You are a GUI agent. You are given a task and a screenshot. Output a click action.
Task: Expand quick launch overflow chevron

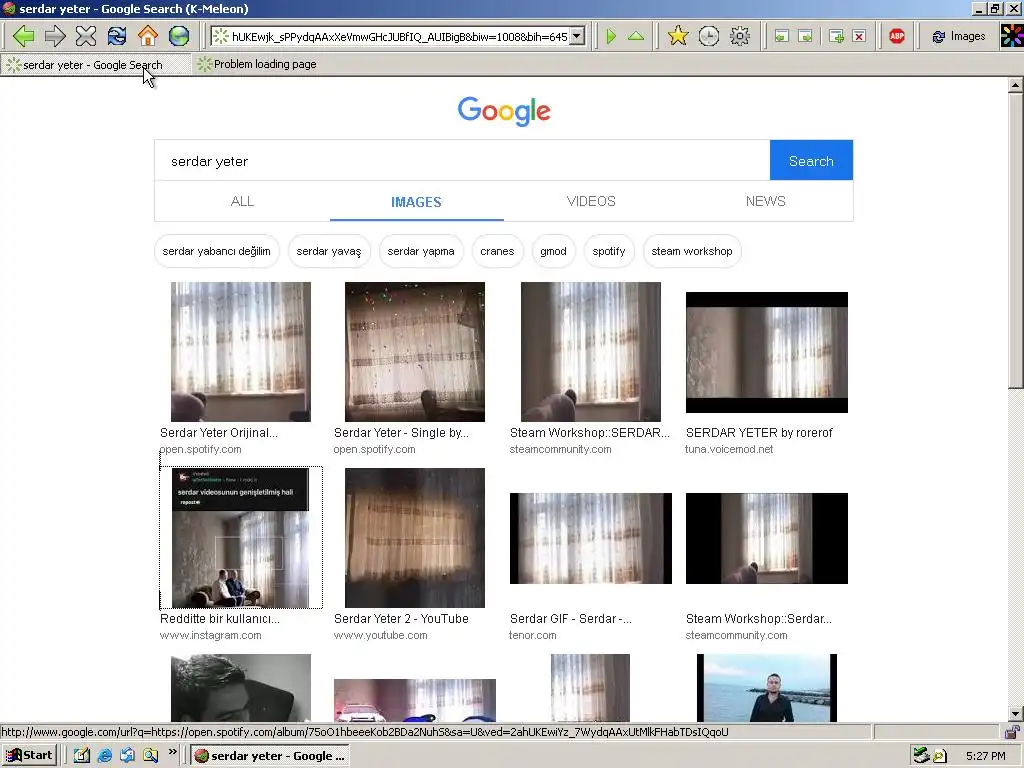pyautogui.click(x=172, y=752)
